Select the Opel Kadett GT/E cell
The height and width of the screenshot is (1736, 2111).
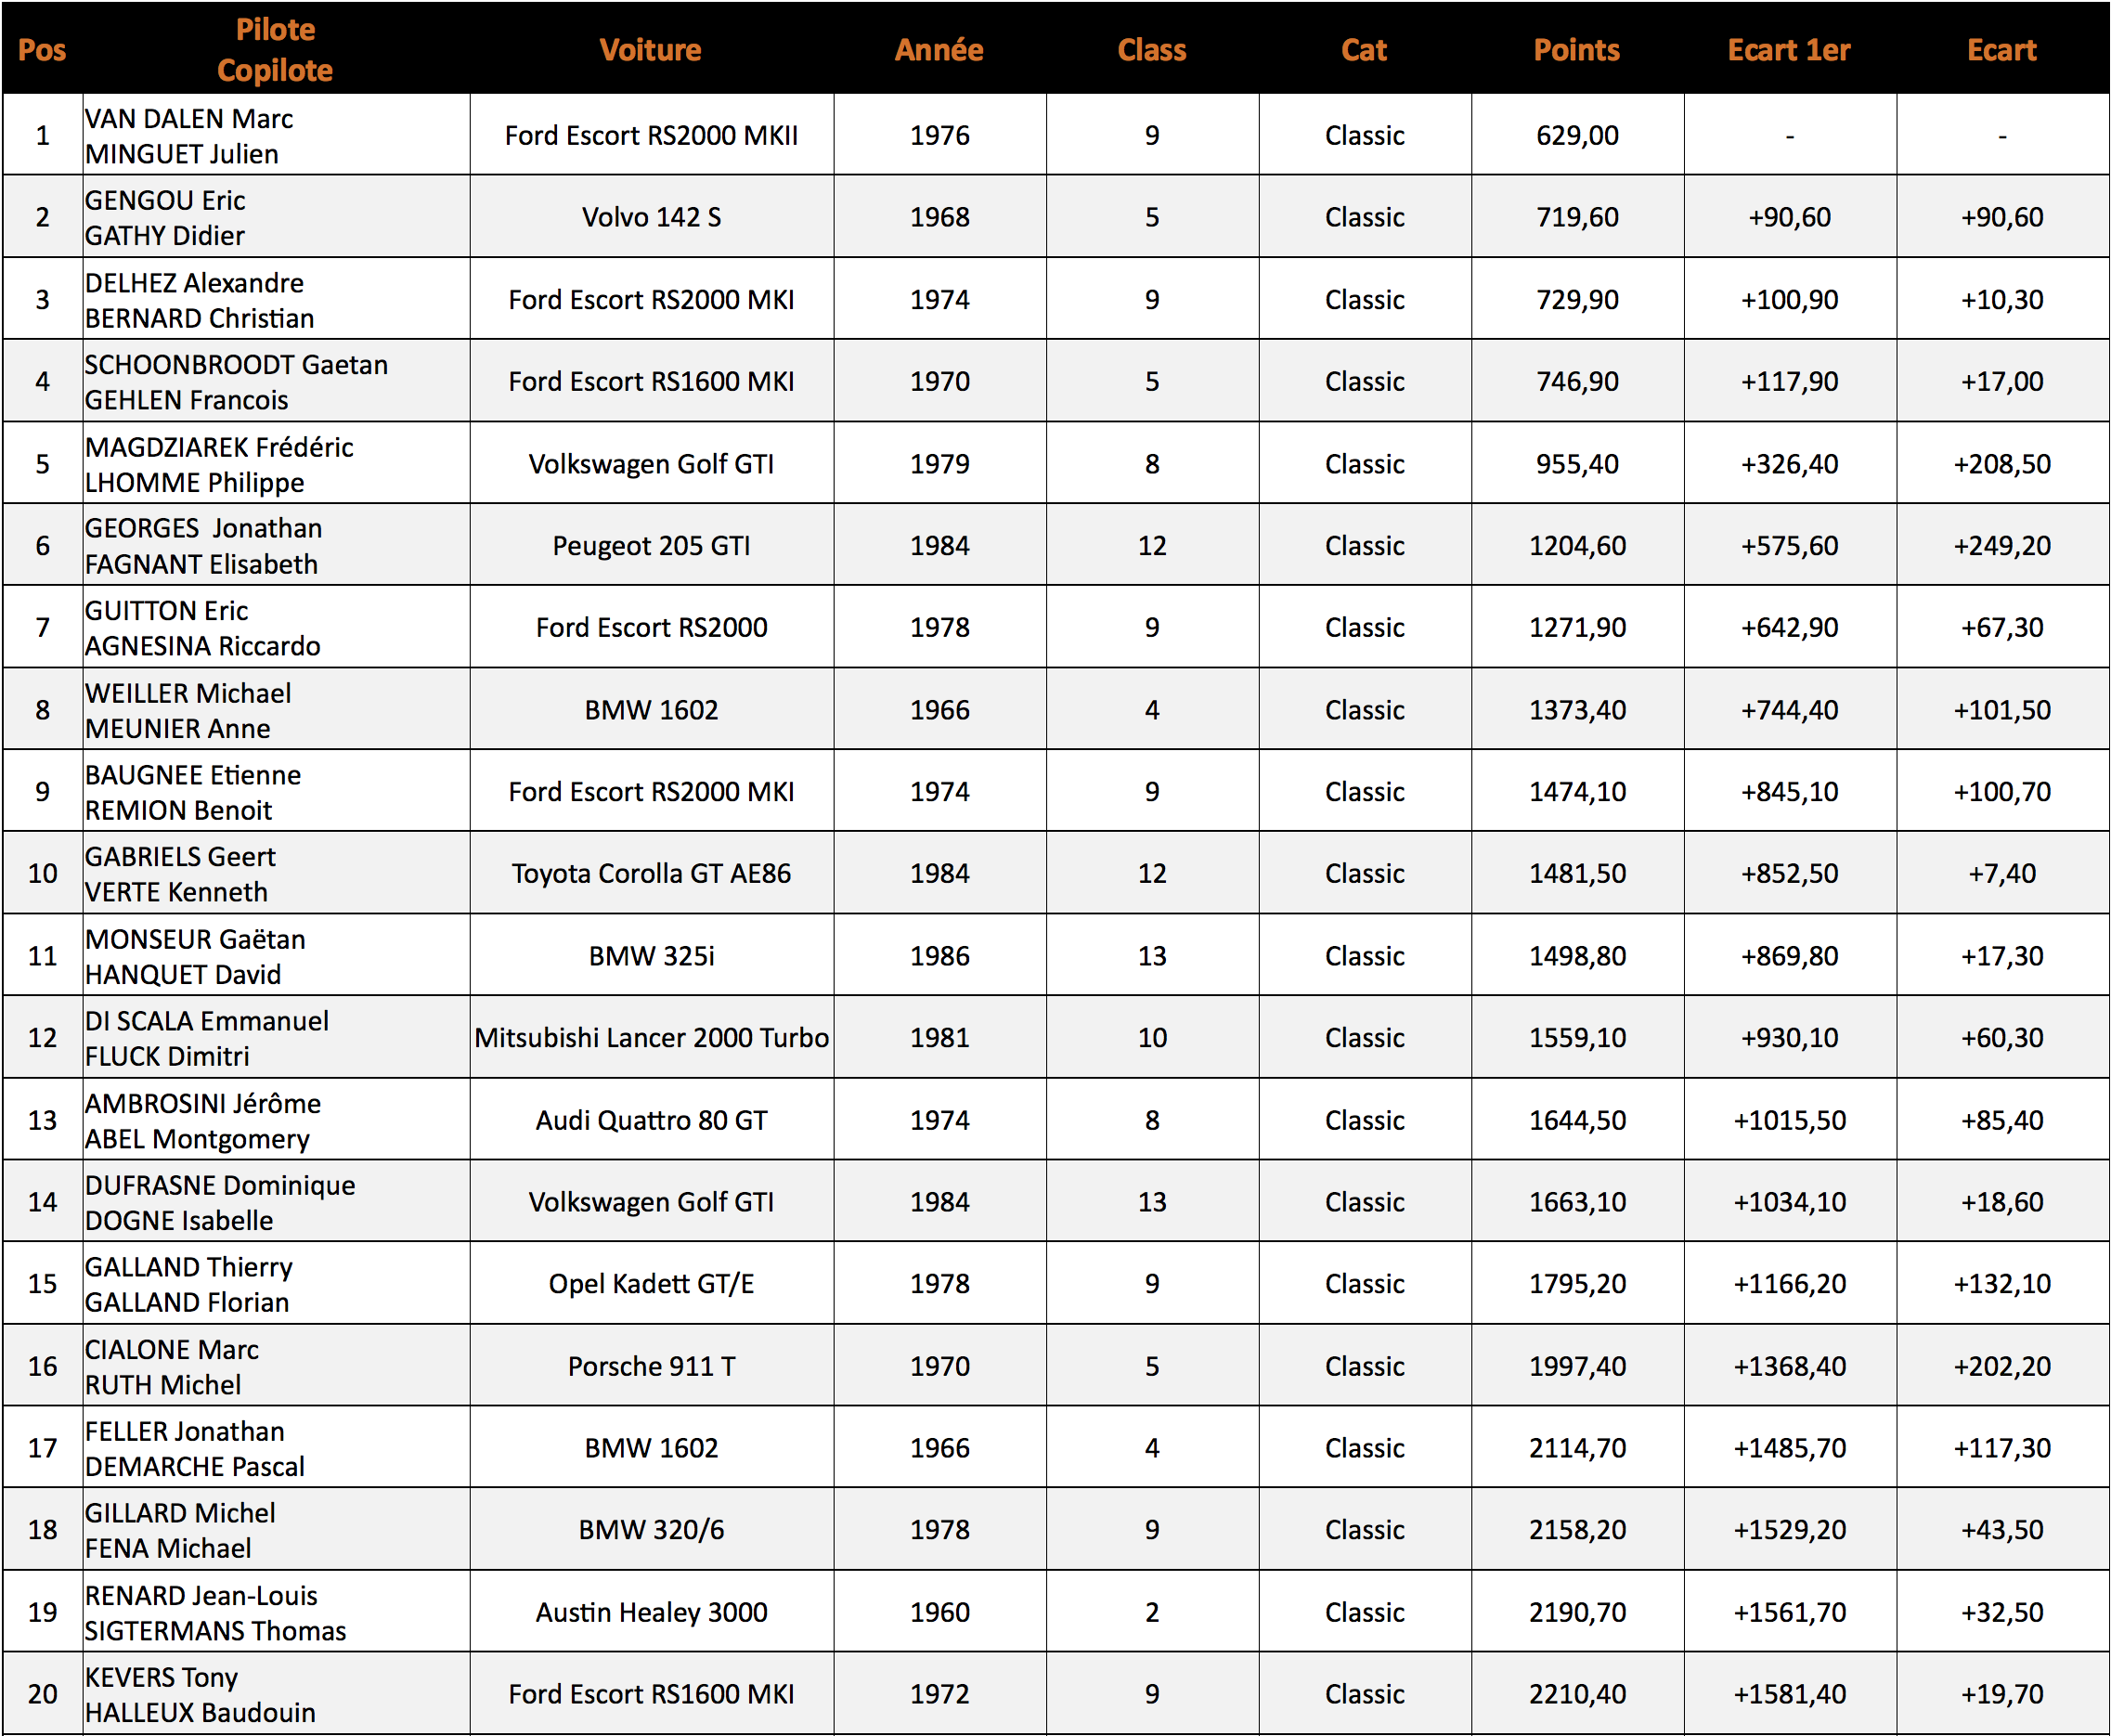coord(651,1284)
